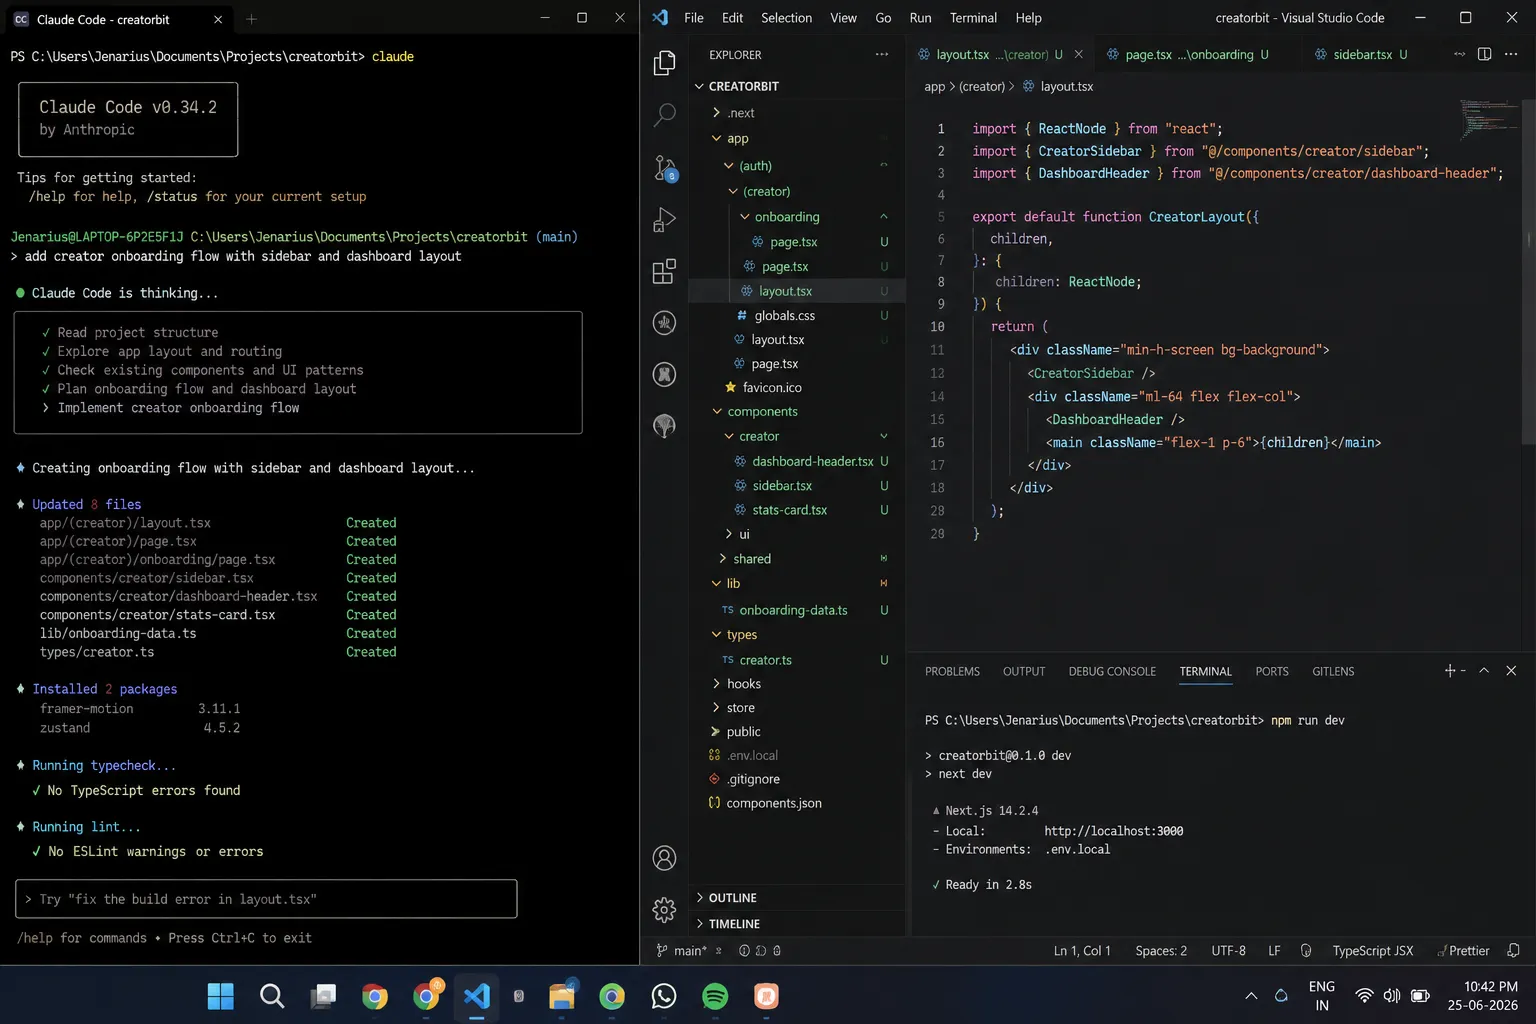The image size is (1536, 1024).
Task: Click Ln 1, Col 1 in status bar
Action: (x=1081, y=951)
